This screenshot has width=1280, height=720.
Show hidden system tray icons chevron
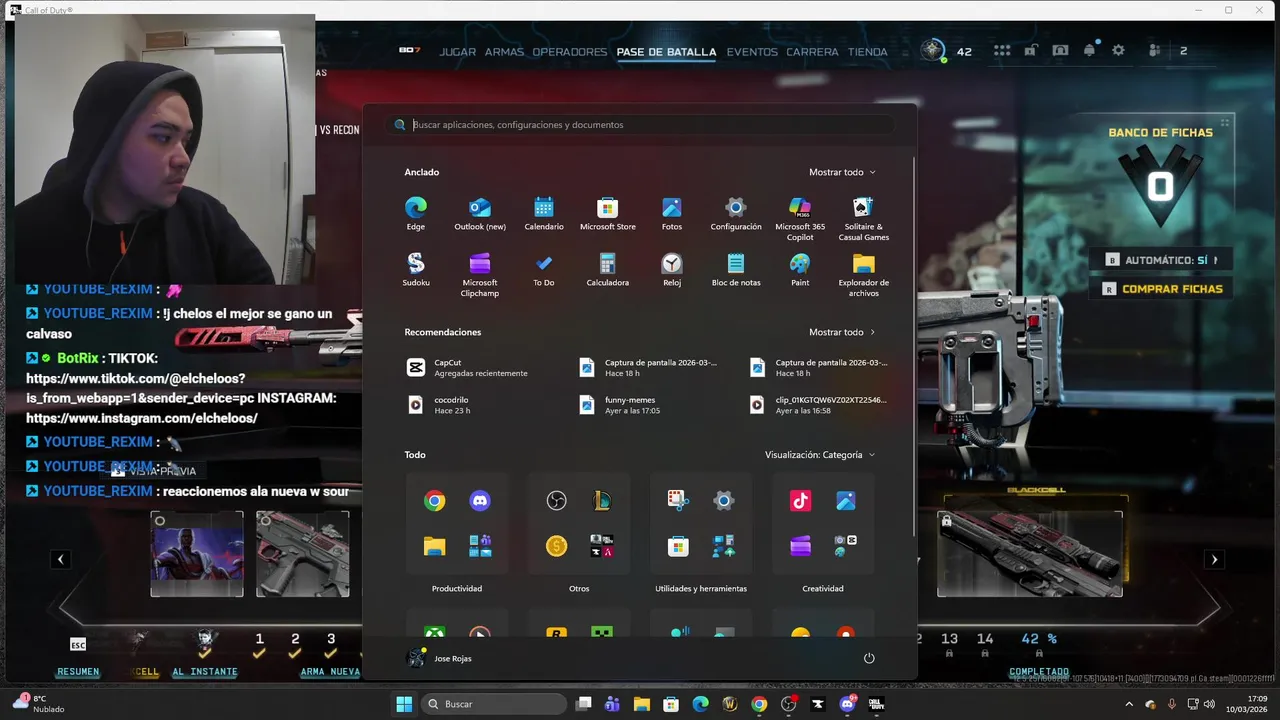[1131, 704]
